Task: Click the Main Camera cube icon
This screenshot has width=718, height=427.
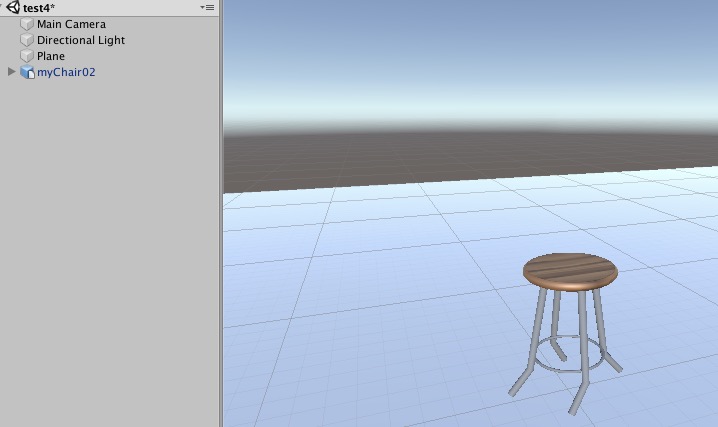Action: tap(27, 24)
